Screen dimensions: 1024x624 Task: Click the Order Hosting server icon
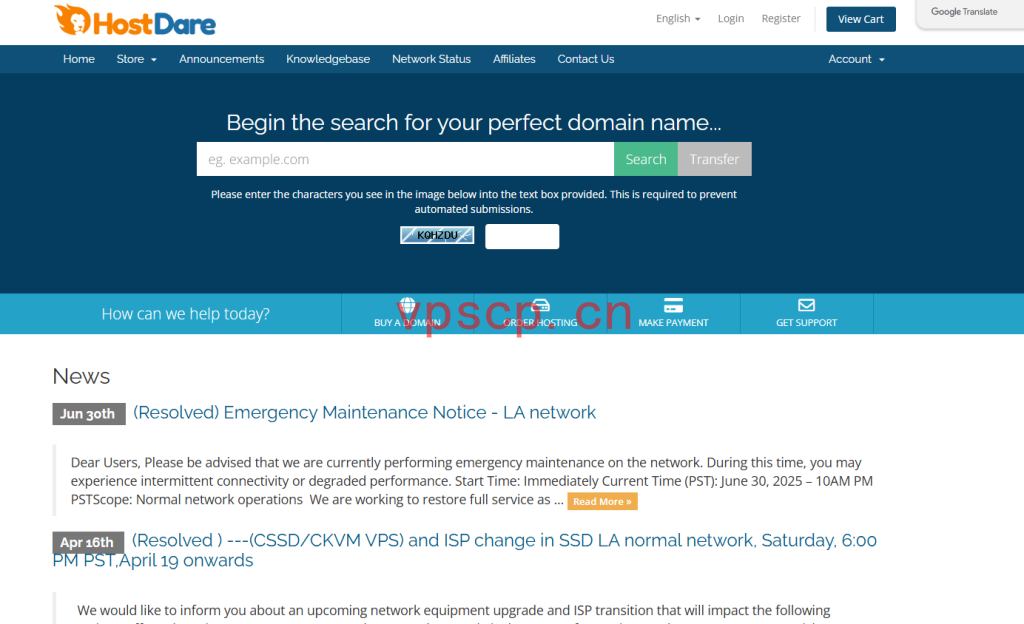(541, 305)
